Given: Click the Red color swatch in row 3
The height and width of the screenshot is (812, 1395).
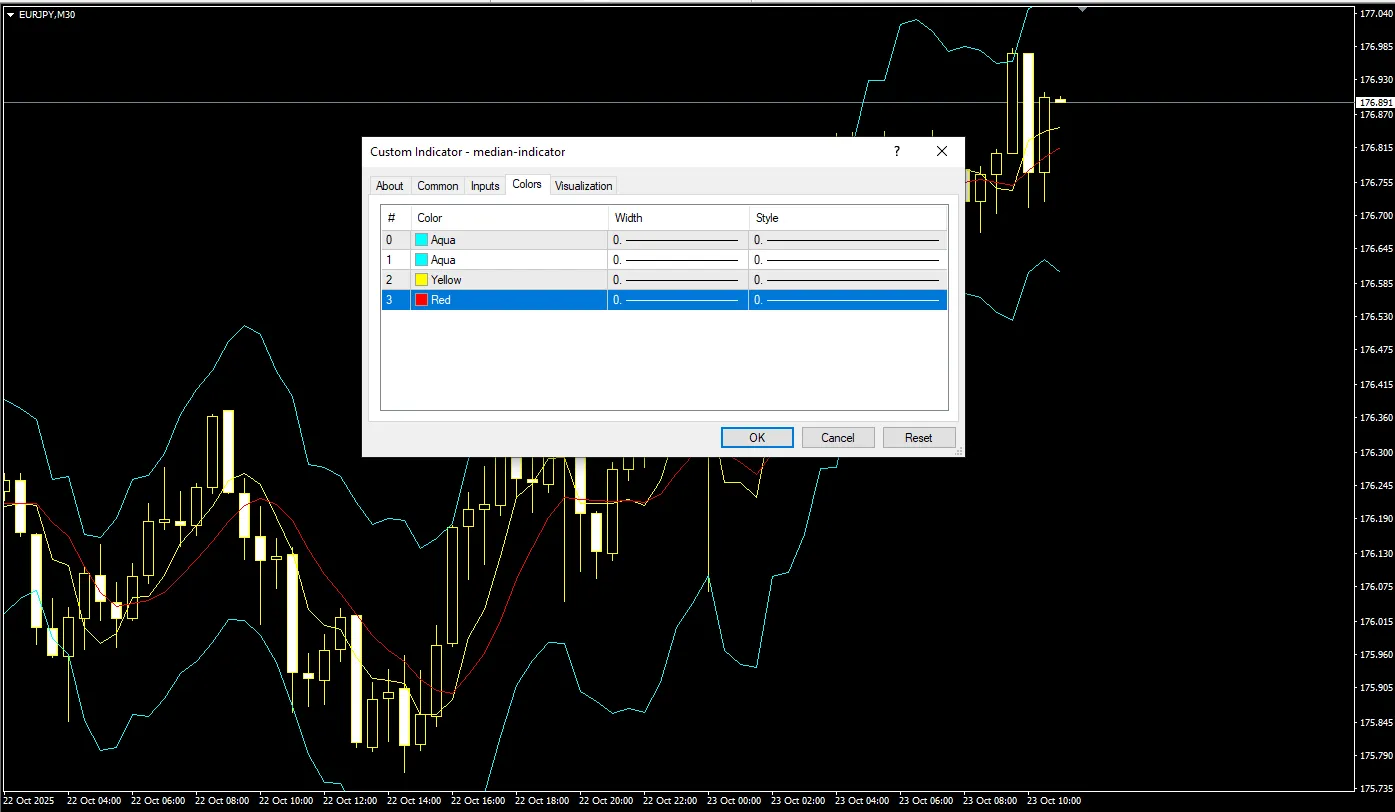Looking at the screenshot, I should point(421,300).
